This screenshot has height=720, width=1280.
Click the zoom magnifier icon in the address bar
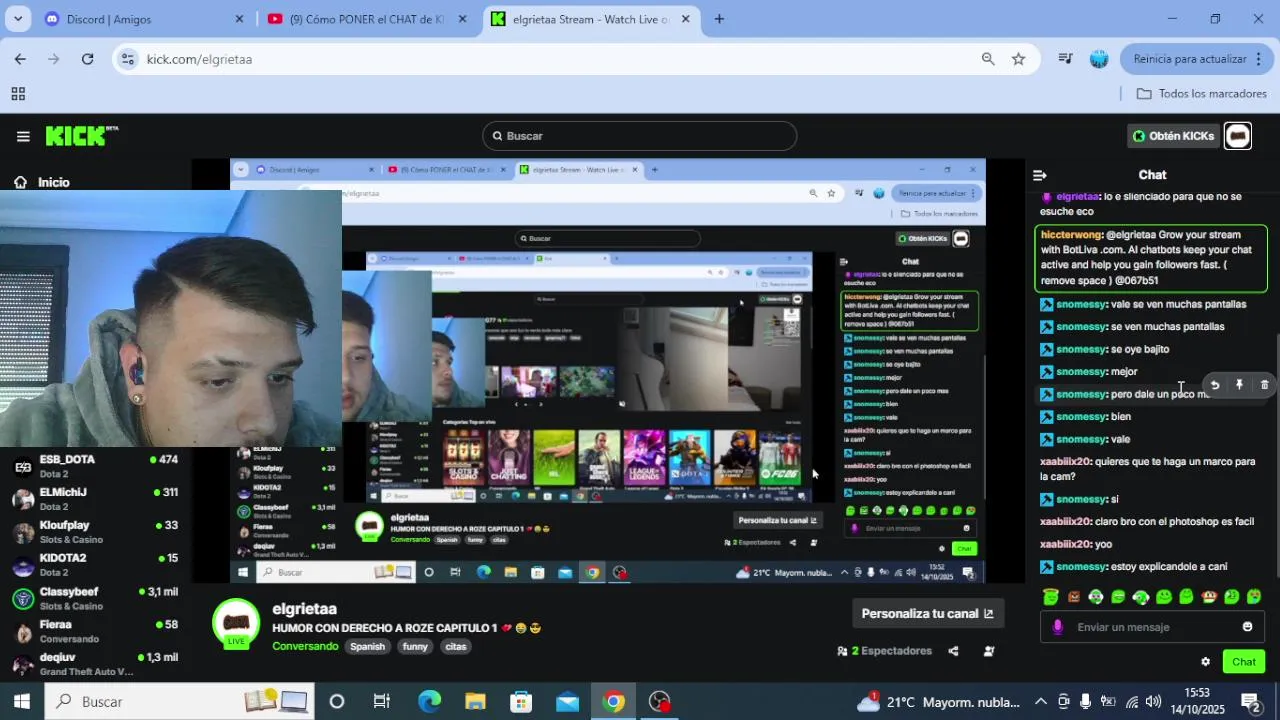point(988,59)
